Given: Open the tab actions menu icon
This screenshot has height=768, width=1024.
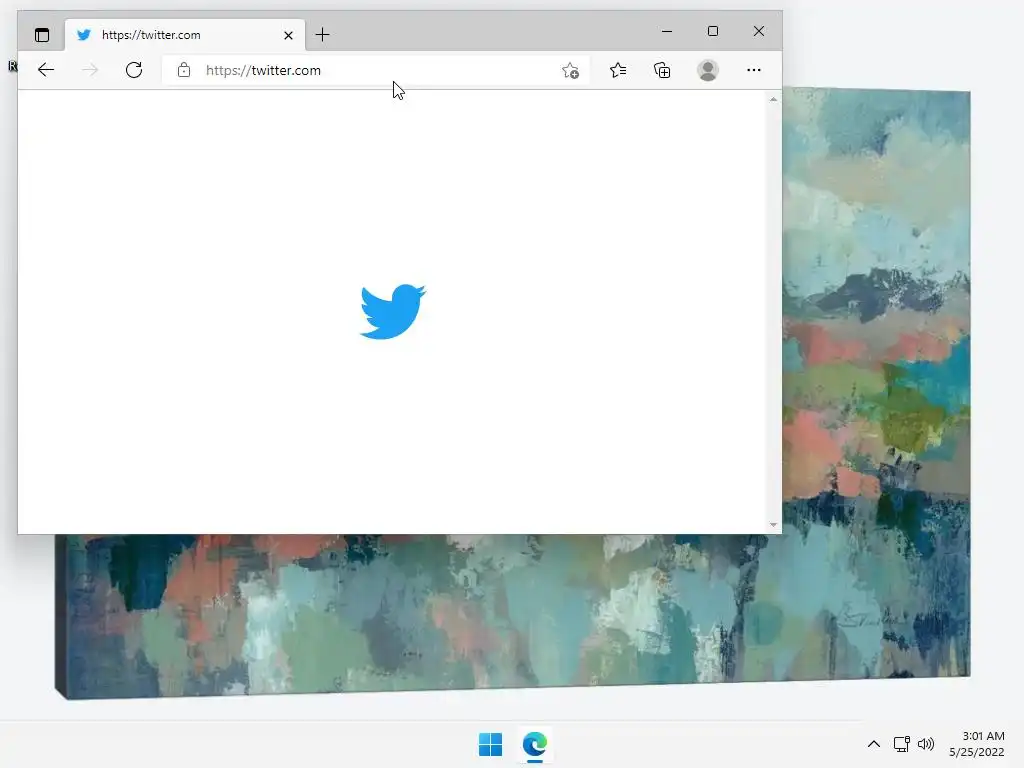Looking at the screenshot, I should point(42,35).
